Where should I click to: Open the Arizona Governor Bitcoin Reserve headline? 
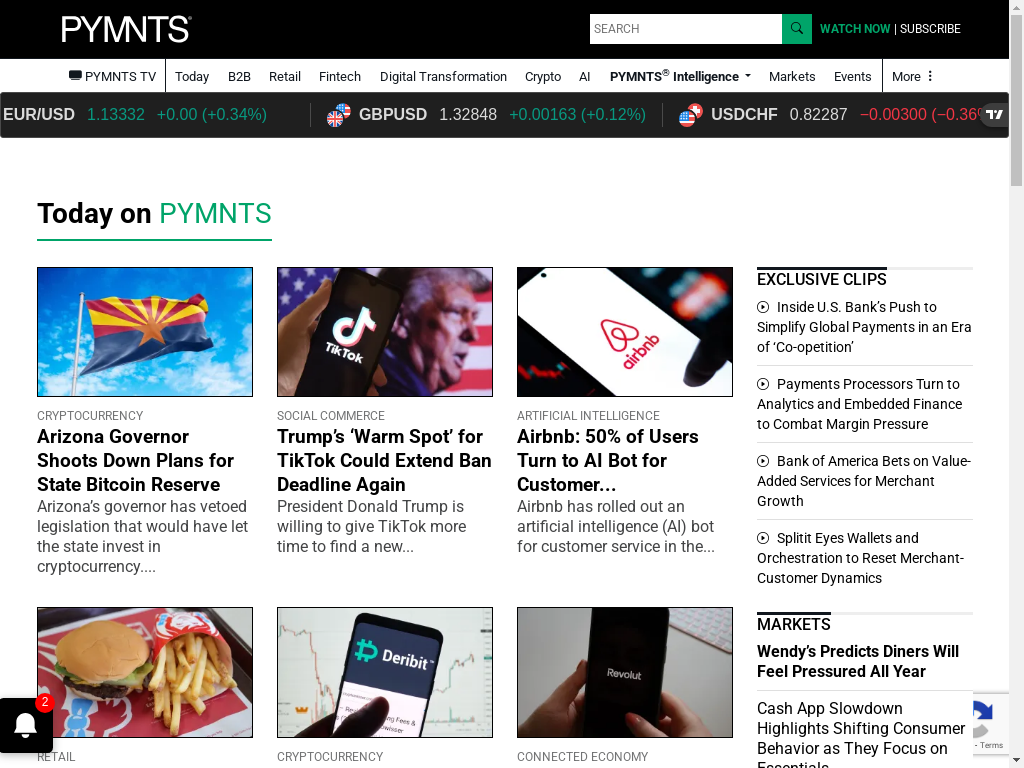point(135,460)
